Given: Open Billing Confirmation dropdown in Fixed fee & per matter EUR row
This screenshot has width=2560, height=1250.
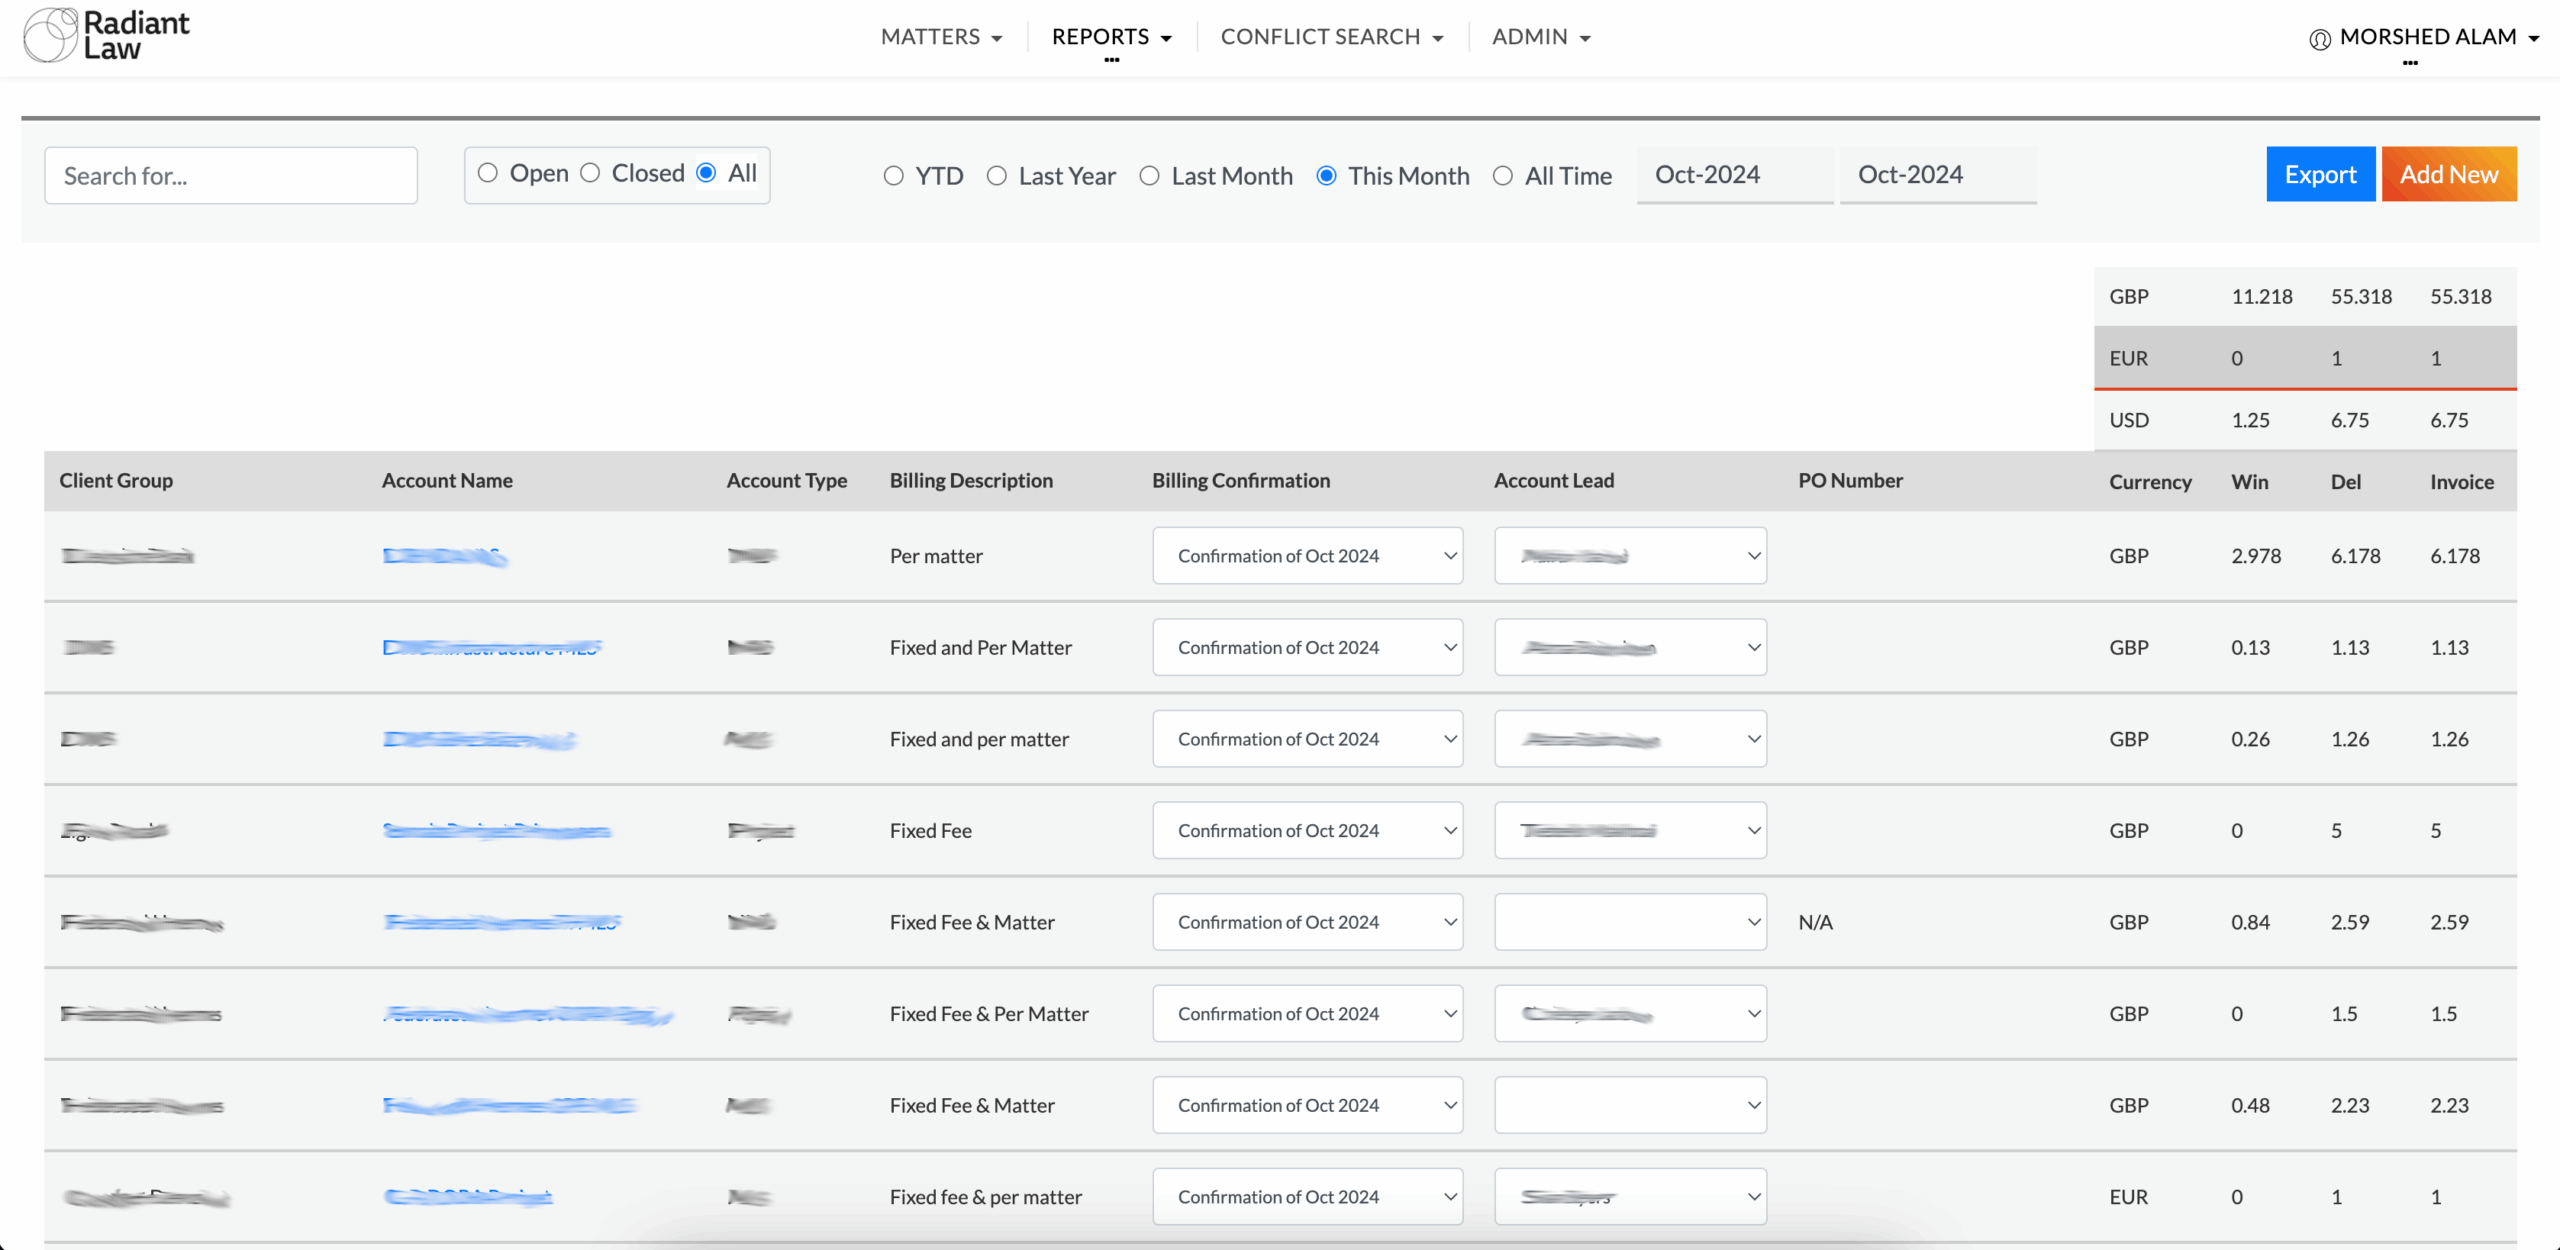Looking at the screenshot, I should (x=1307, y=1196).
